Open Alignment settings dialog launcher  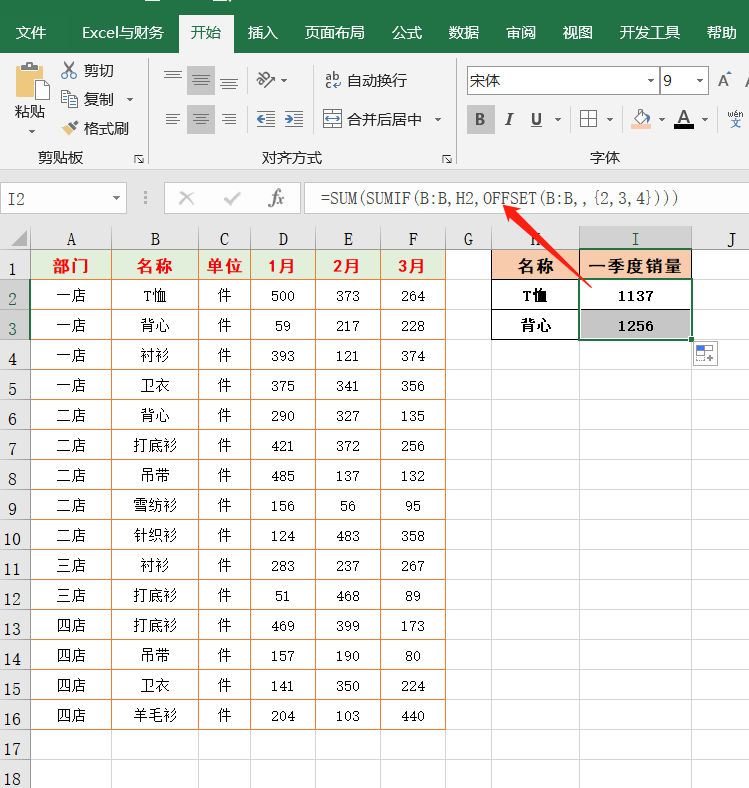tap(446, 159)
